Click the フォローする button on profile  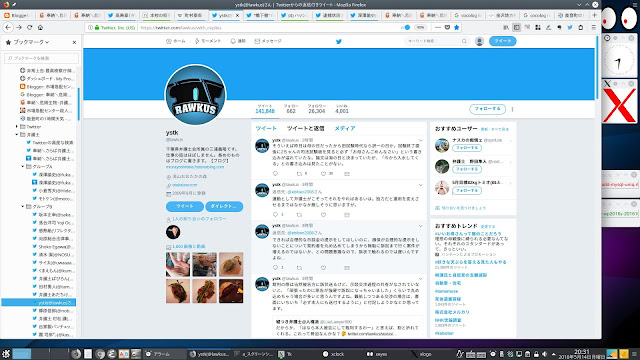(x=487, y=109)
